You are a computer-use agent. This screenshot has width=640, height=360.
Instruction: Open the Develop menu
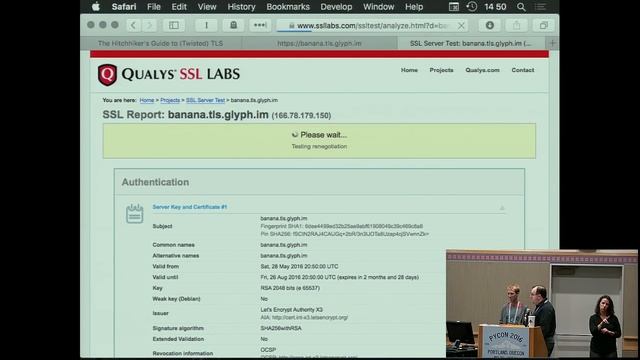[336, 7]
